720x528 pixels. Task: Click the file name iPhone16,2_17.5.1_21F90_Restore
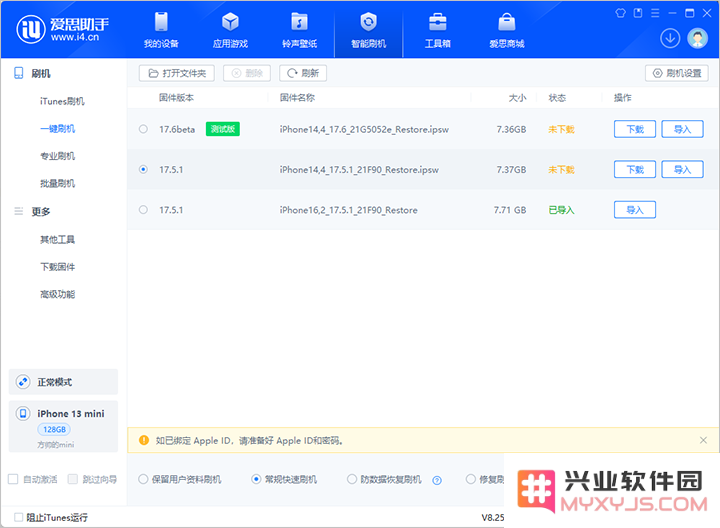point(349,210)
